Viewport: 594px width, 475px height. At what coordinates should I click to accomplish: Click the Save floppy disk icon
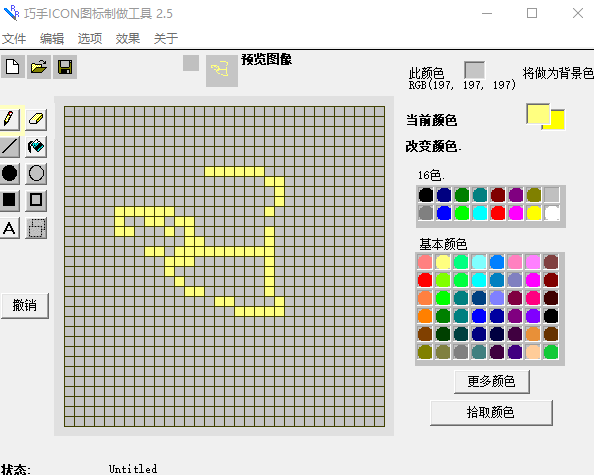[65, 67]
